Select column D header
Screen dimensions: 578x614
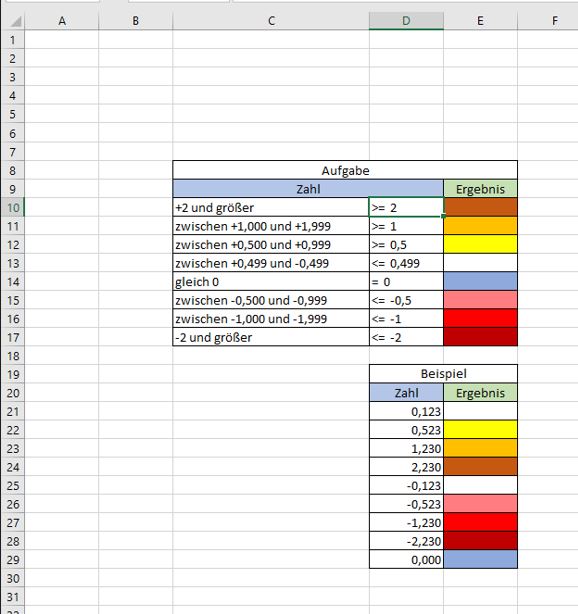(406, 21)
